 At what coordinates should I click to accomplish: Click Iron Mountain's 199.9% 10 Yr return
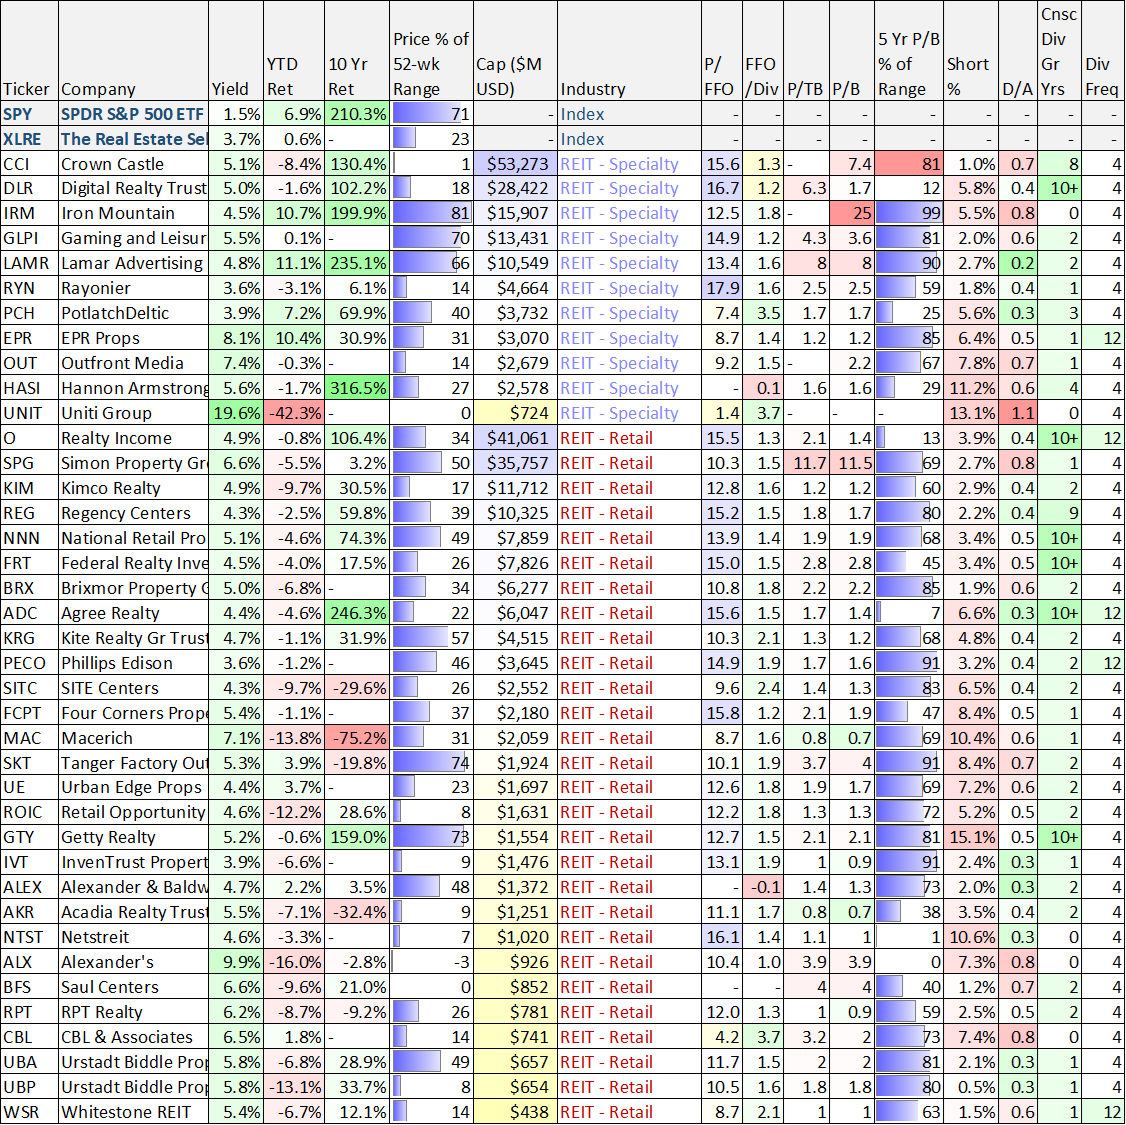358,213
